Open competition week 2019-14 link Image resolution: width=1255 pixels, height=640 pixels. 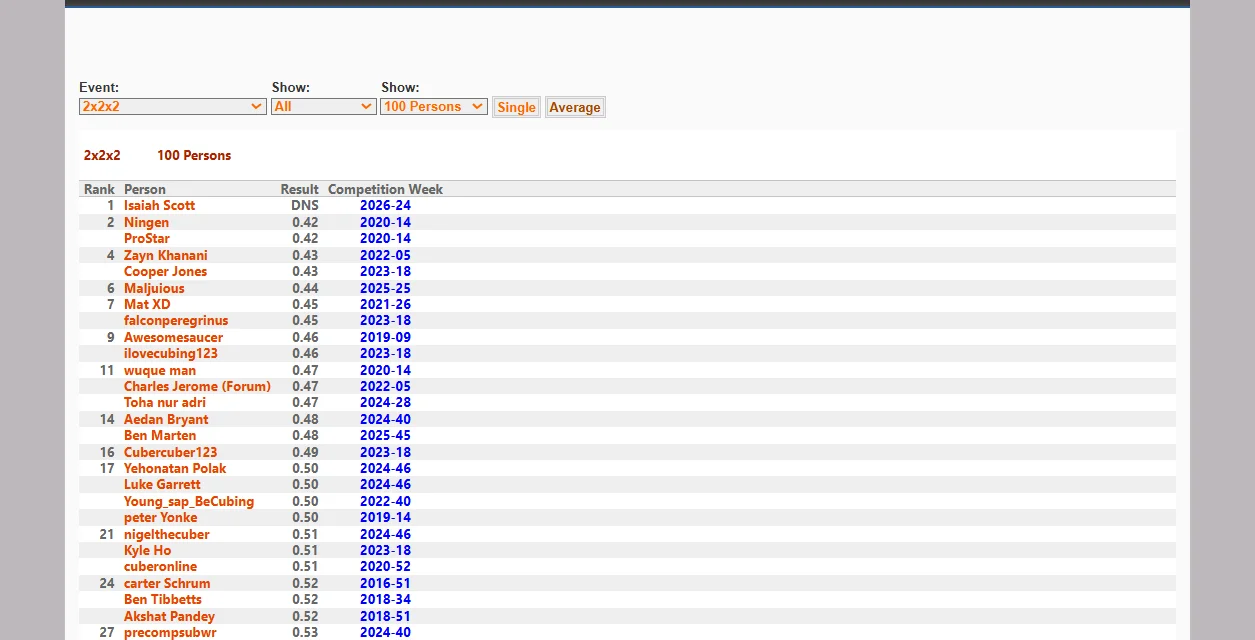(x=385, y=518)
